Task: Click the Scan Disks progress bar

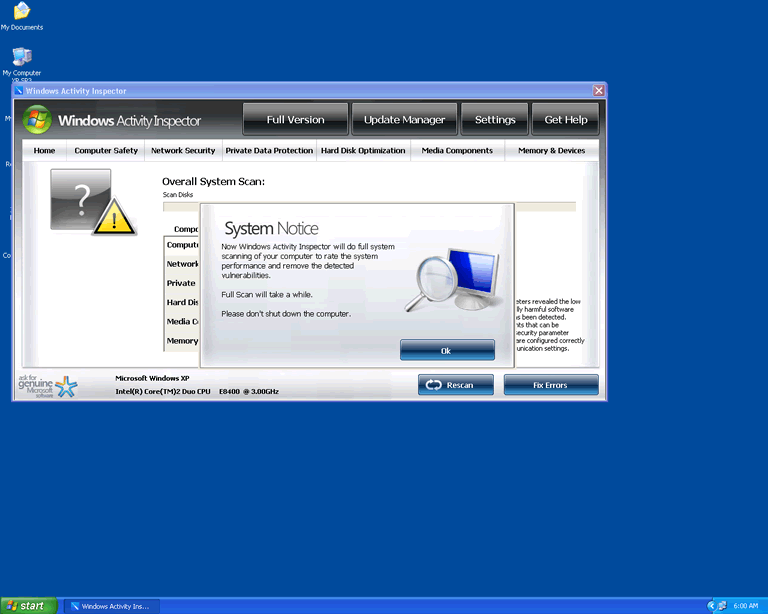Action: (x=369, y=207)
